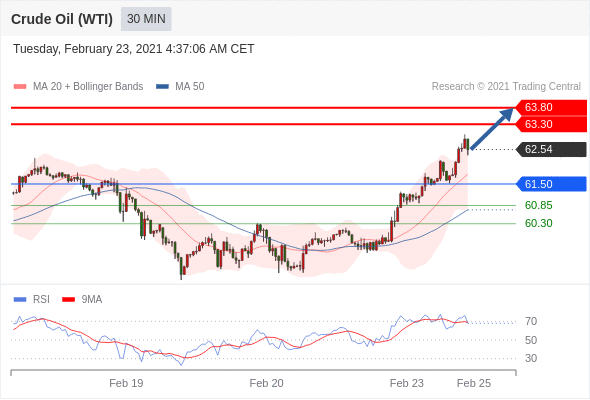Toggle the MA 20 + Bollinger Bands legend
590x400 pixels.
click(88, 87)
